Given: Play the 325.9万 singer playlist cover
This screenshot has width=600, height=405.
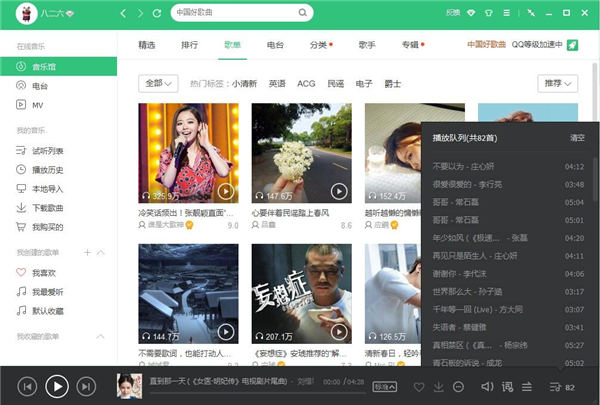Looking at the screenshot, I should click(x=226, y=191).
